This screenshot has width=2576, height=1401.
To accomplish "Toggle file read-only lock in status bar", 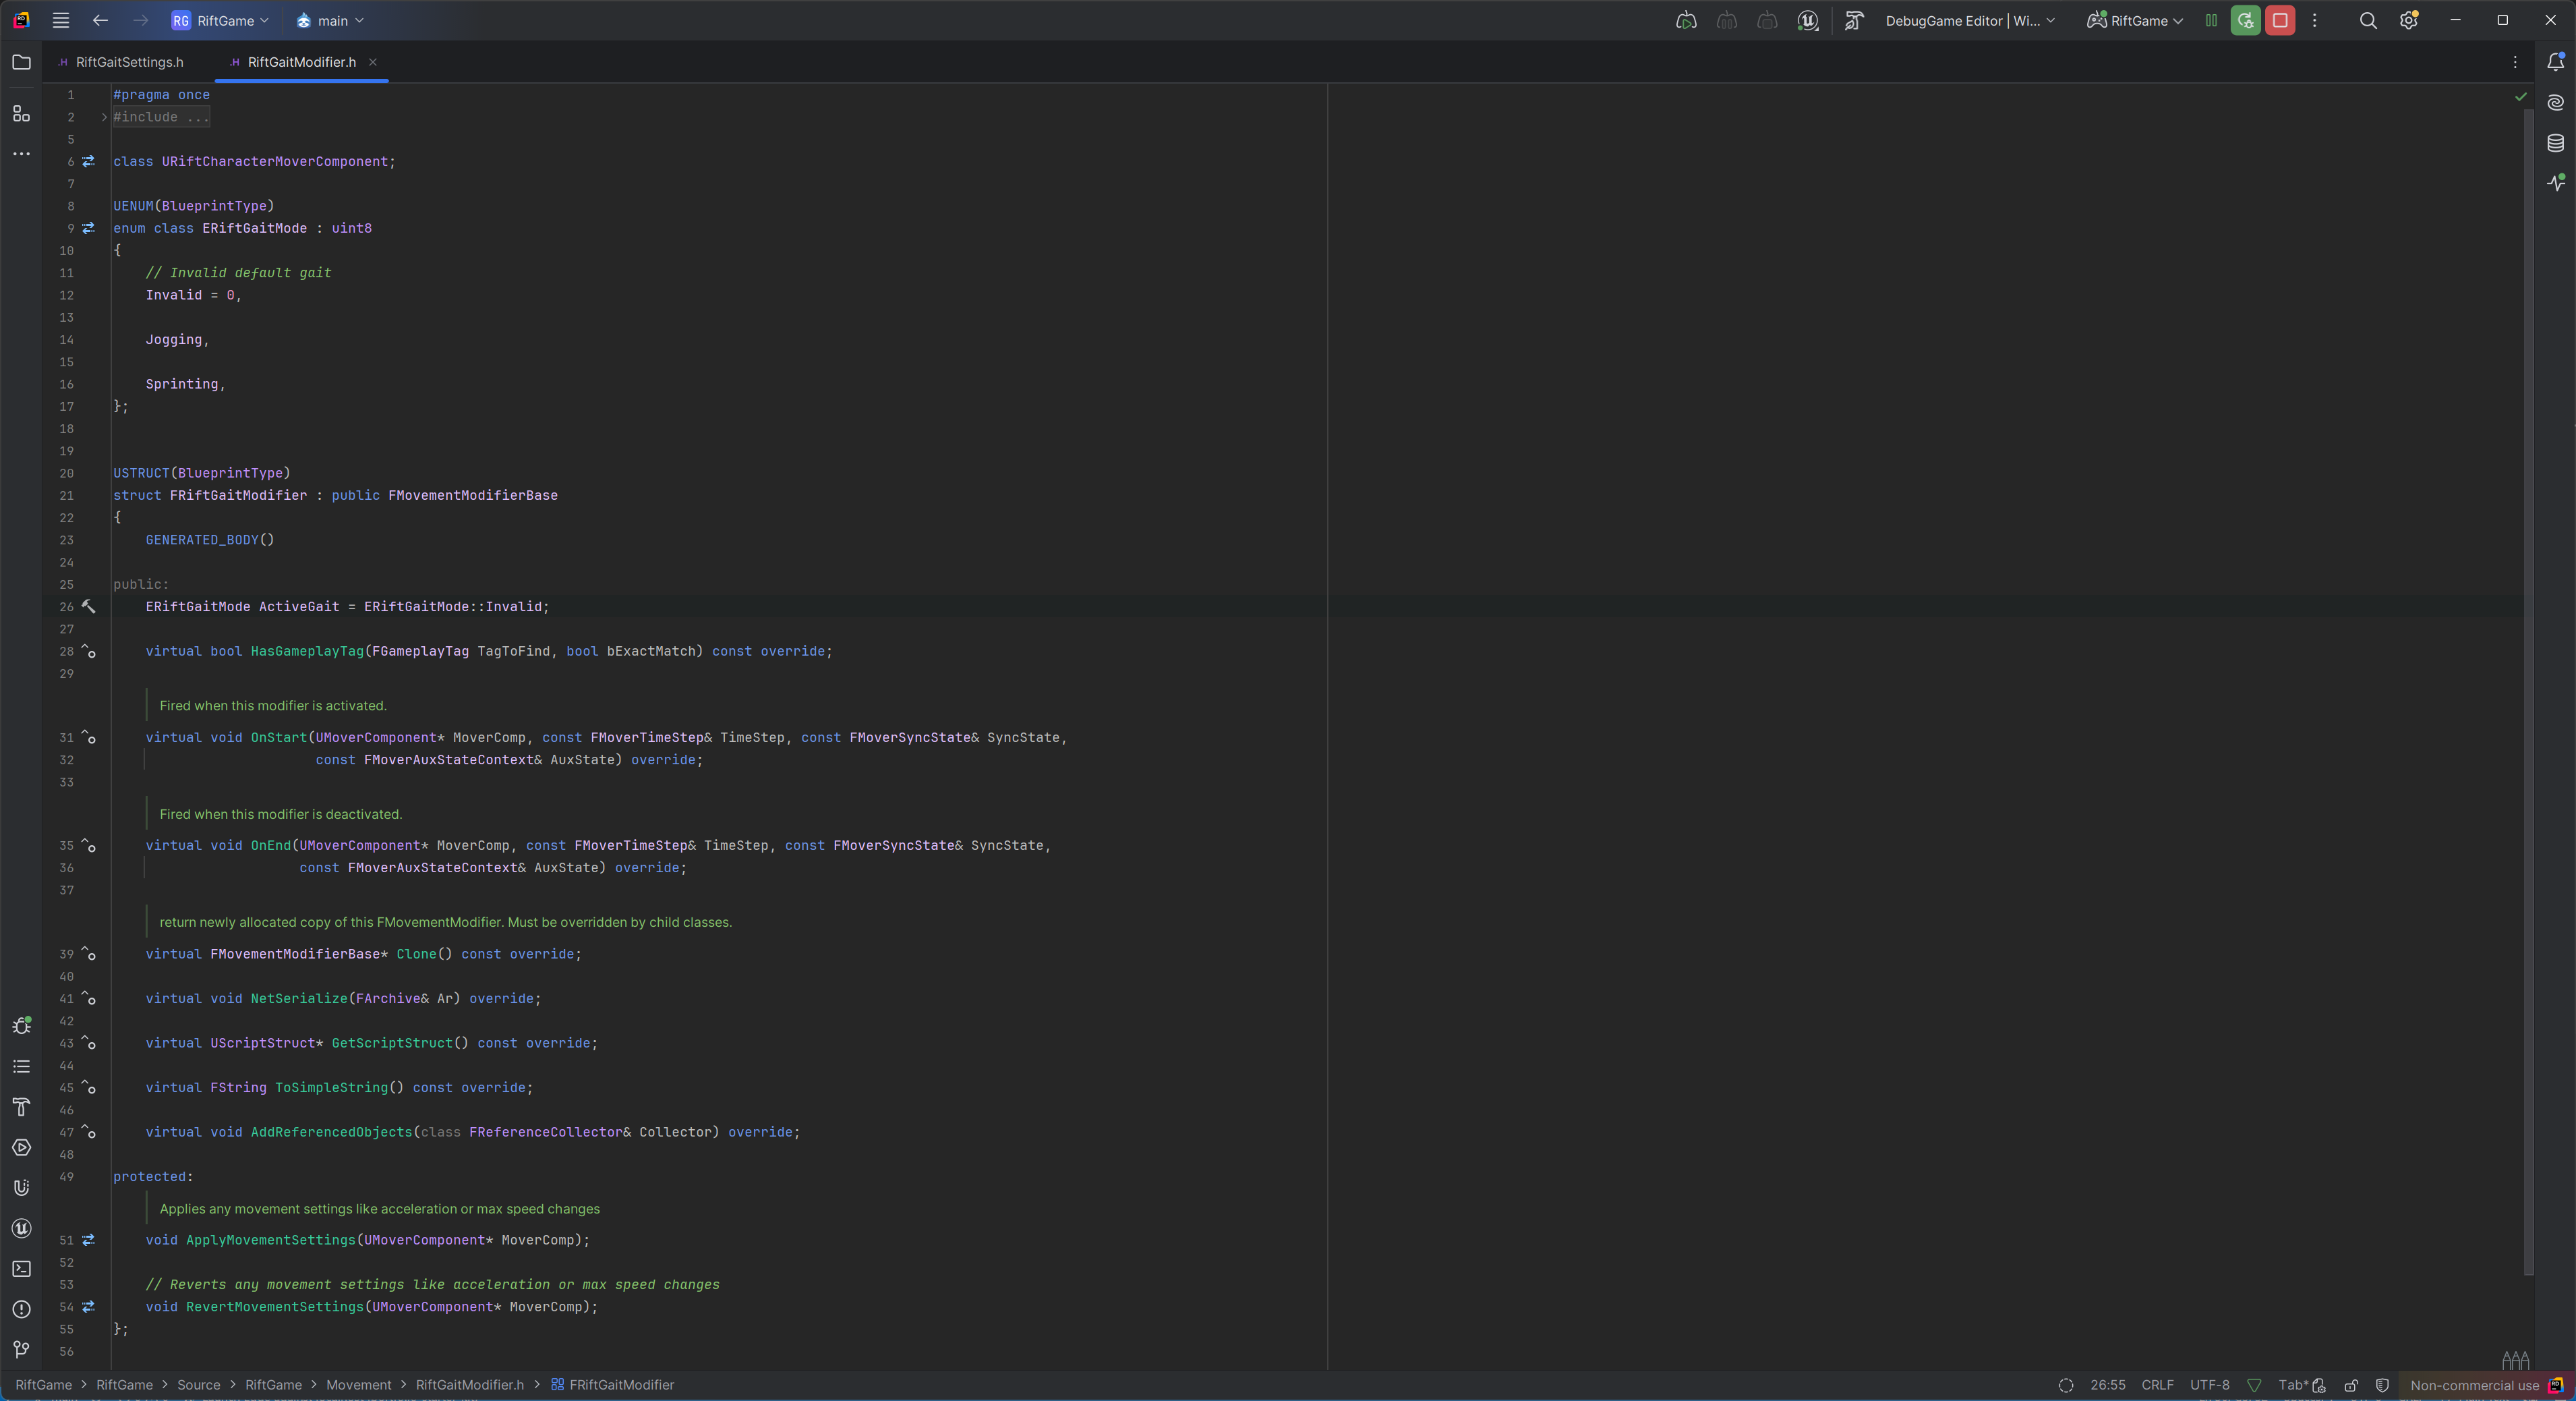I will (2351, 1385).
